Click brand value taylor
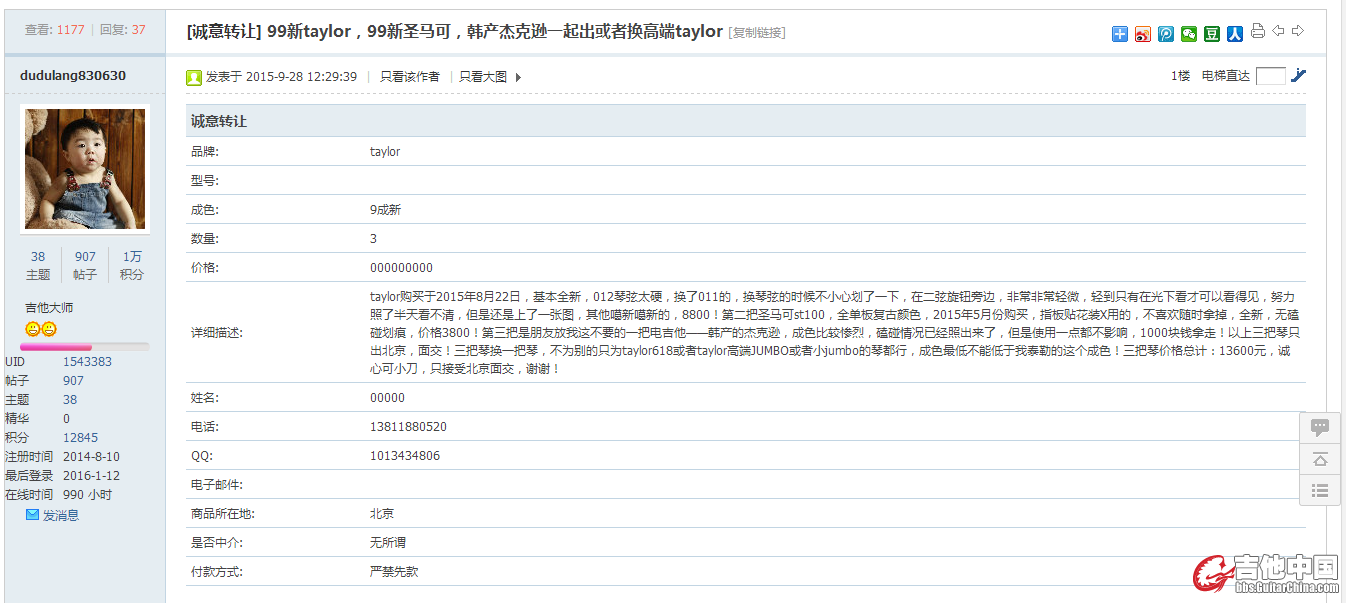 [385, 152]
